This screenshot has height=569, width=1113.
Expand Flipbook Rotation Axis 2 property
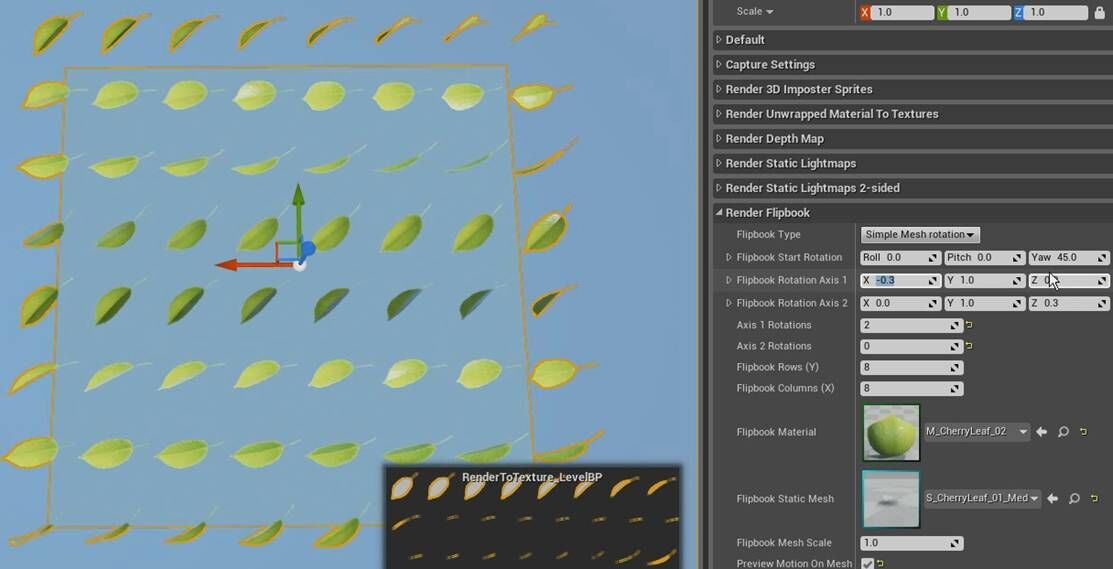coord(728,303)
